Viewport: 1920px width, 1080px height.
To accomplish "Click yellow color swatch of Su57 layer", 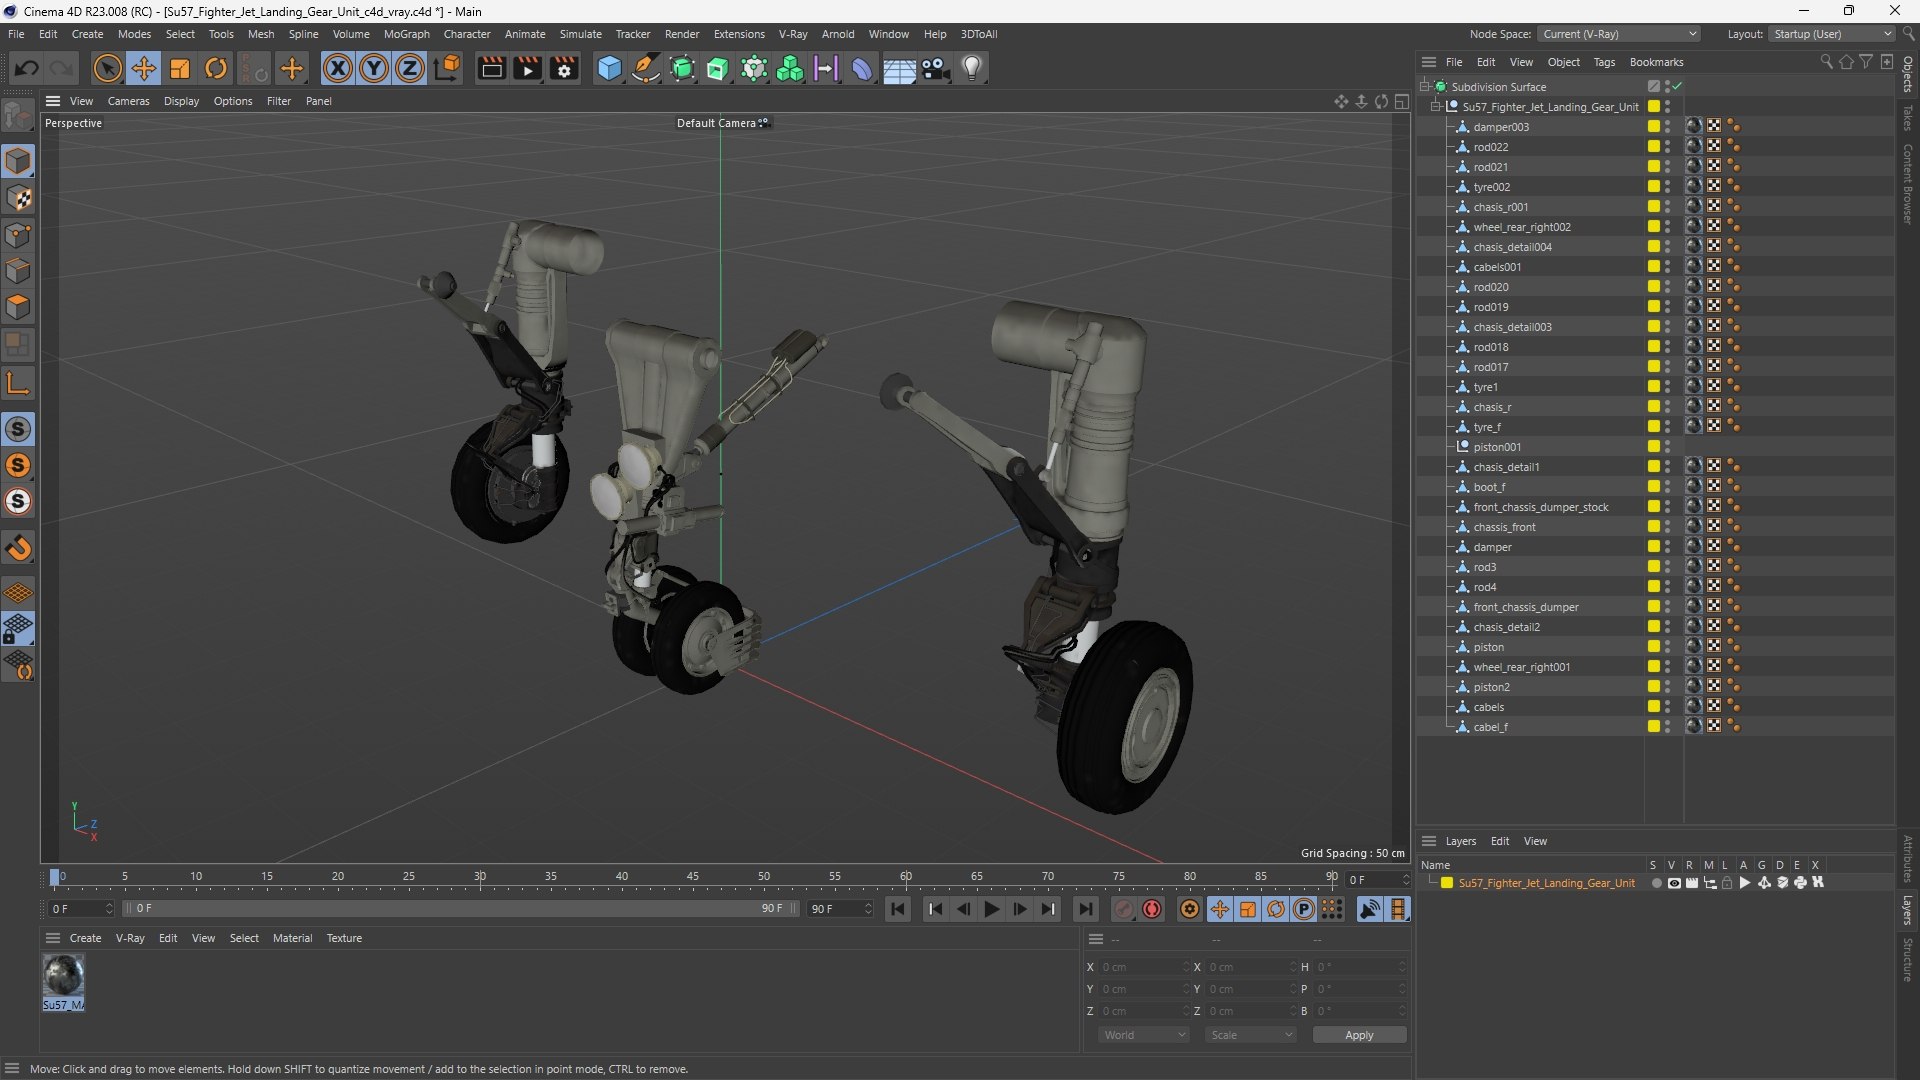I will coord(1446,883).
